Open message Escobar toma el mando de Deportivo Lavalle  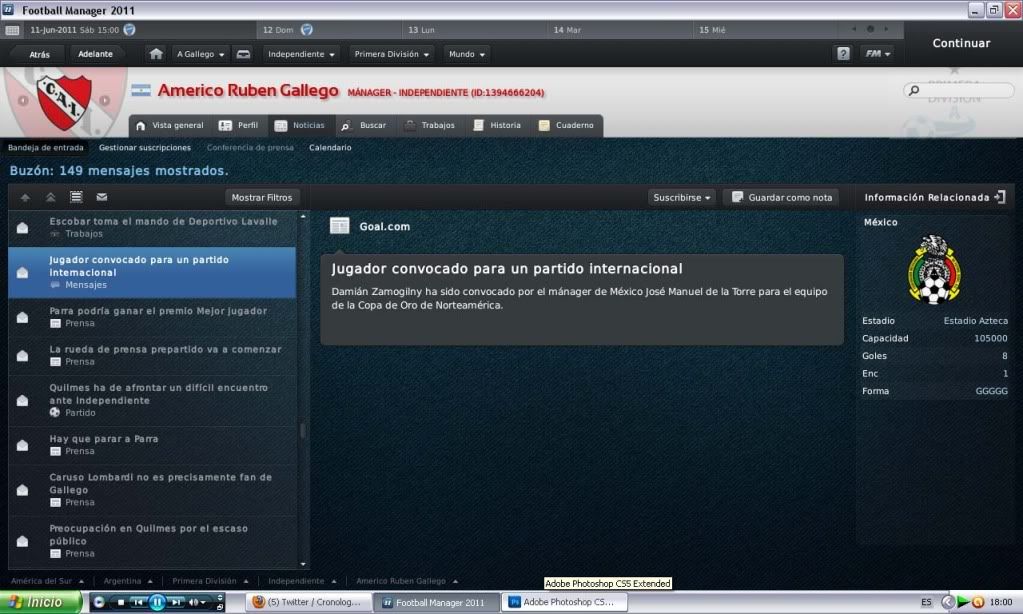point(151,227)
